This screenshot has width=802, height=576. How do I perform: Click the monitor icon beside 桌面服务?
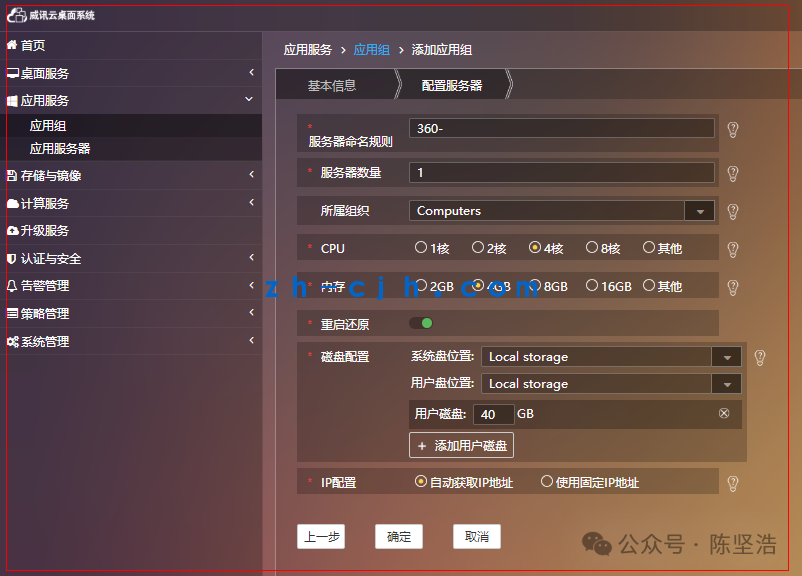[13, 73]
